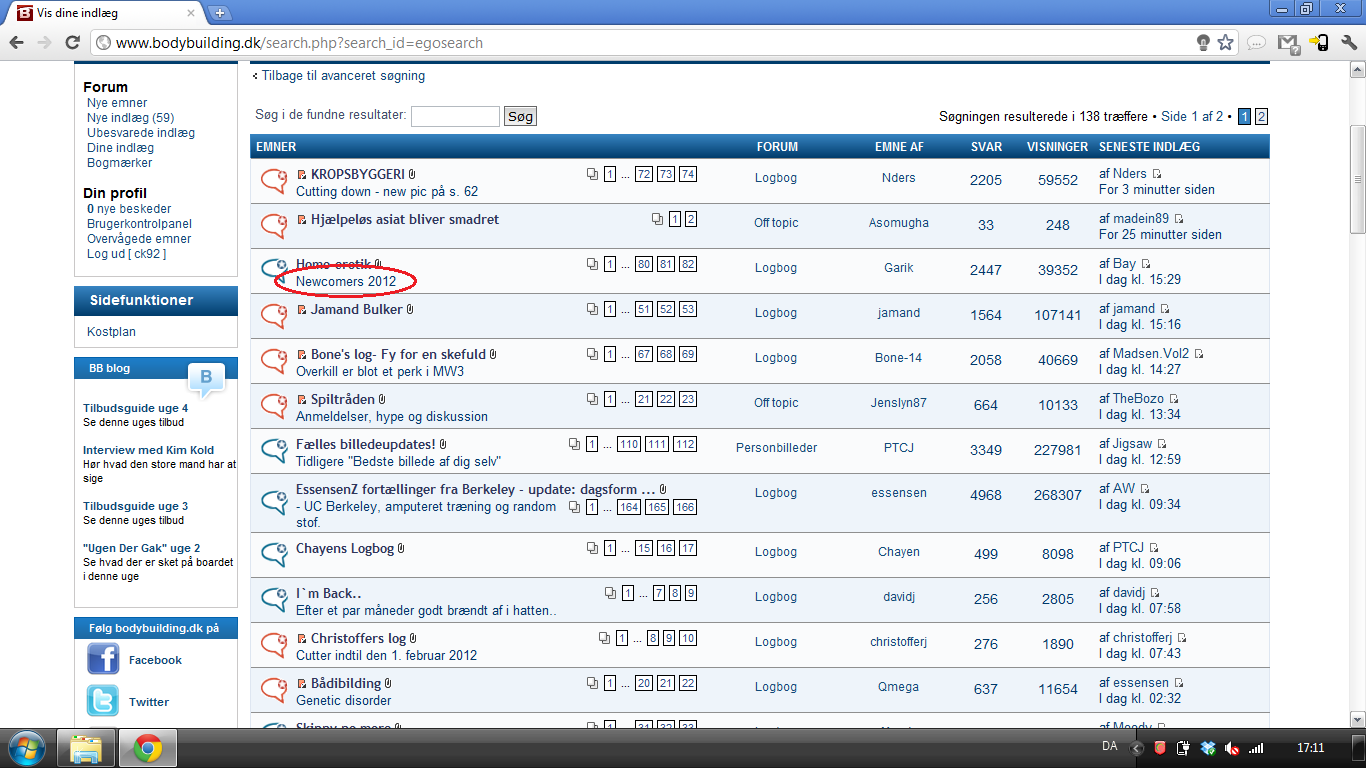Focus search within results field
Viewport: 1366px width, 768px height.
(455, 116)
